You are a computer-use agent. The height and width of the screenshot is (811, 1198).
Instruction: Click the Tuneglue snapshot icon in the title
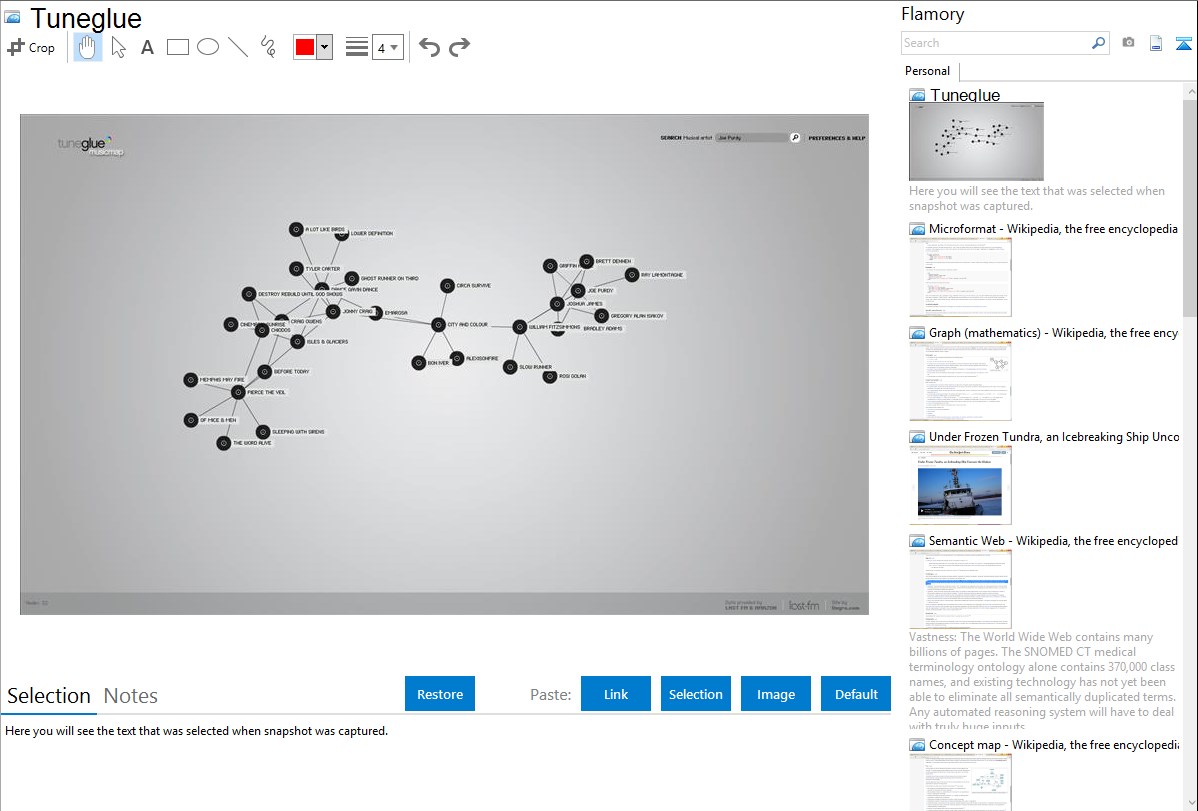(x=12, y=18)
